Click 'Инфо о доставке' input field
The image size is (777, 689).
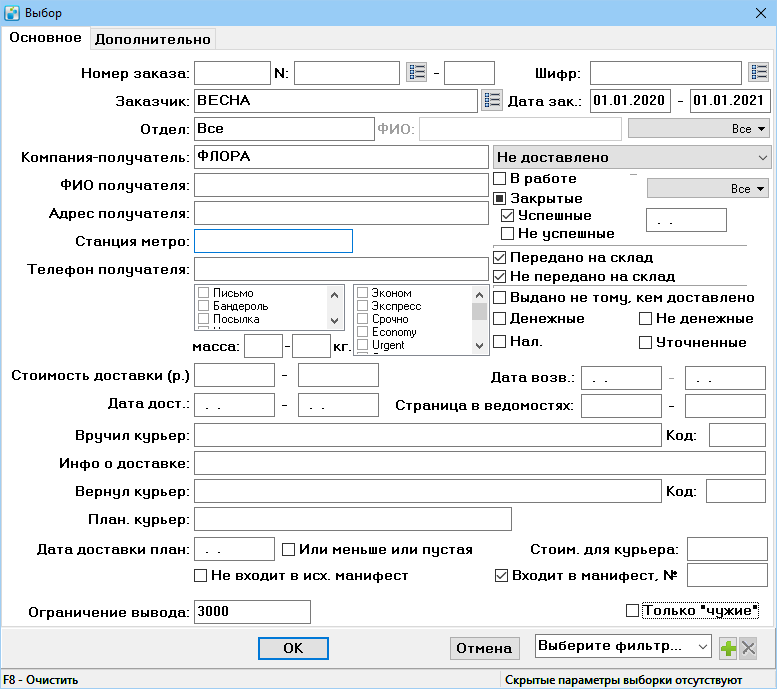click(x=480, y=463)
